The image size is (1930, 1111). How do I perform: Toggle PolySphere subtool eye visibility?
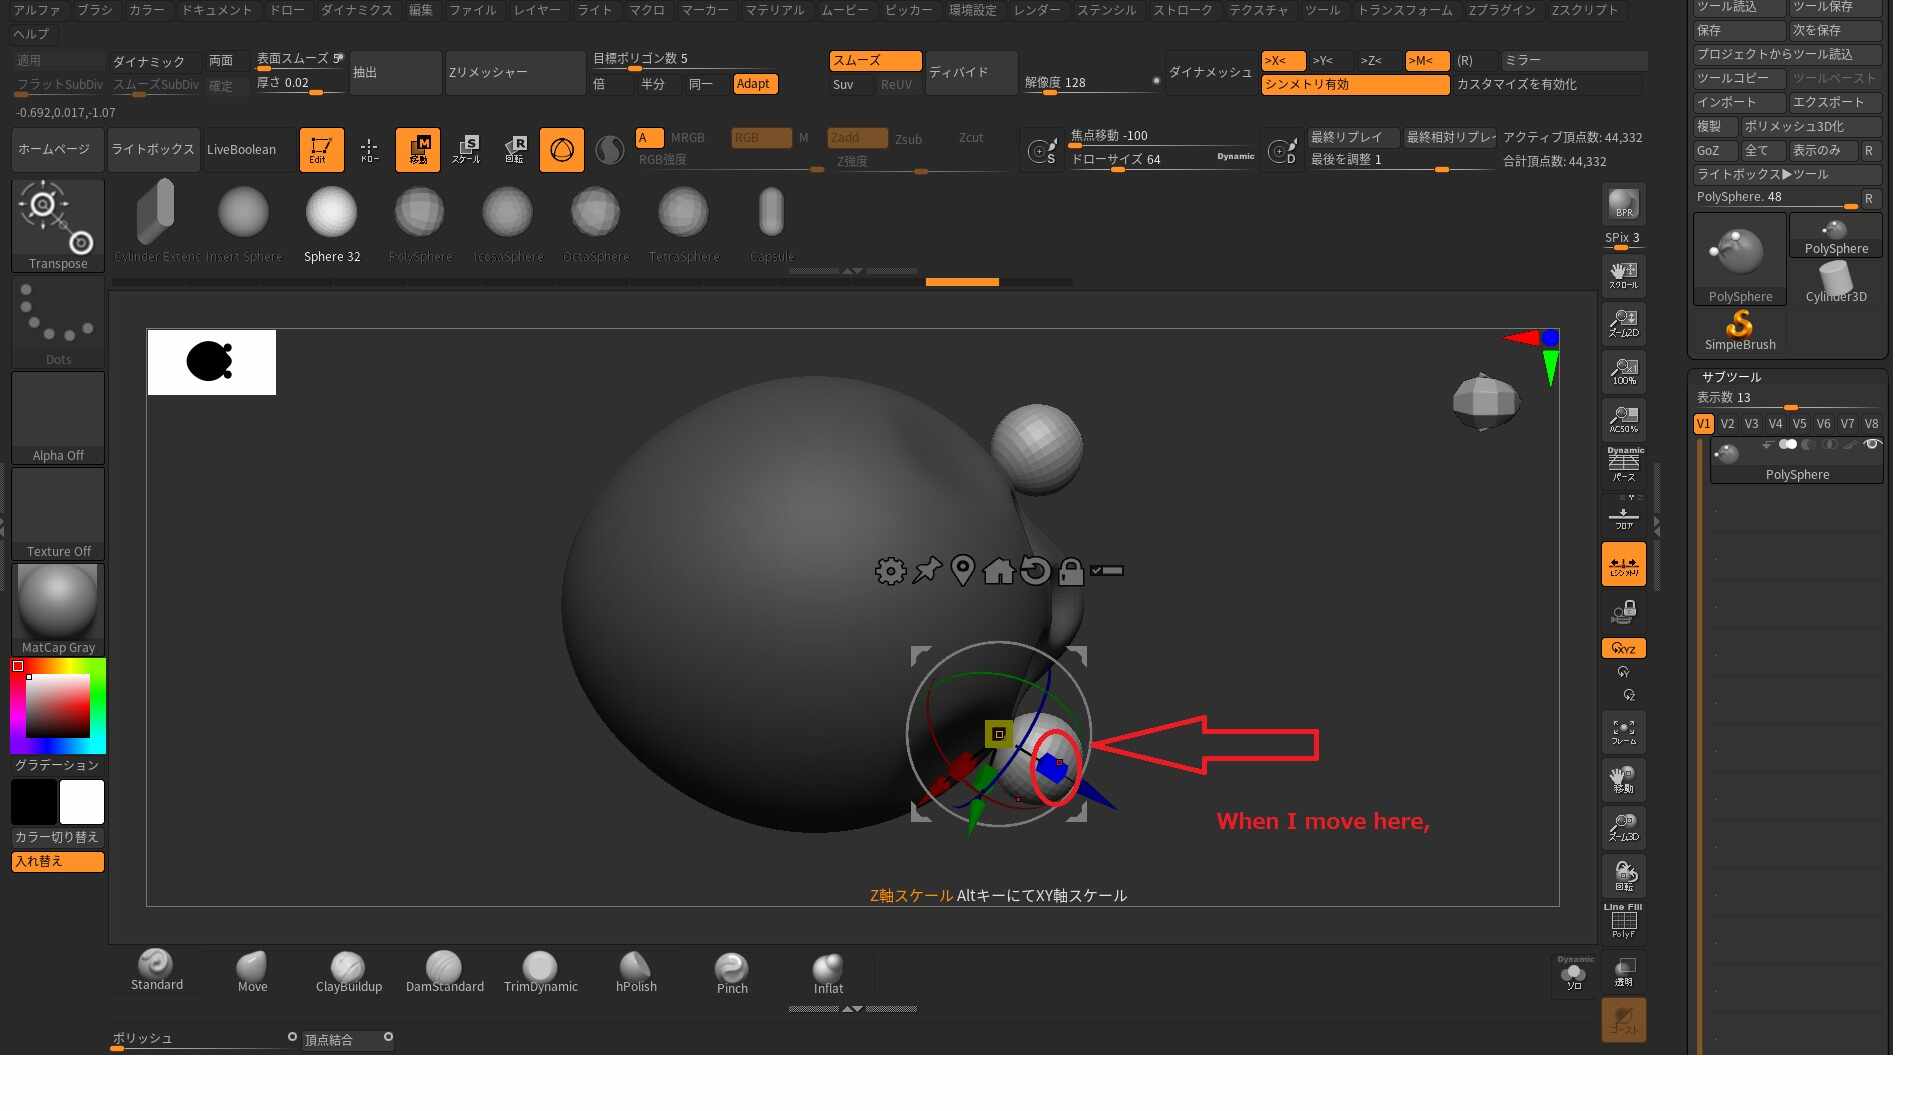[1872, 445]
